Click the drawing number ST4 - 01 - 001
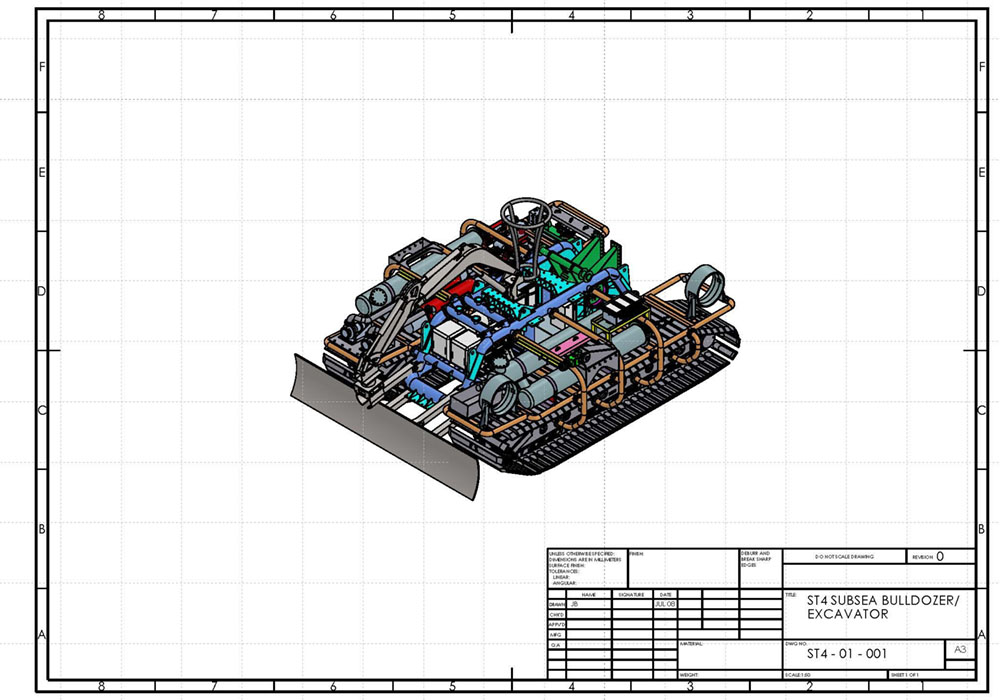 coord(847,653)
